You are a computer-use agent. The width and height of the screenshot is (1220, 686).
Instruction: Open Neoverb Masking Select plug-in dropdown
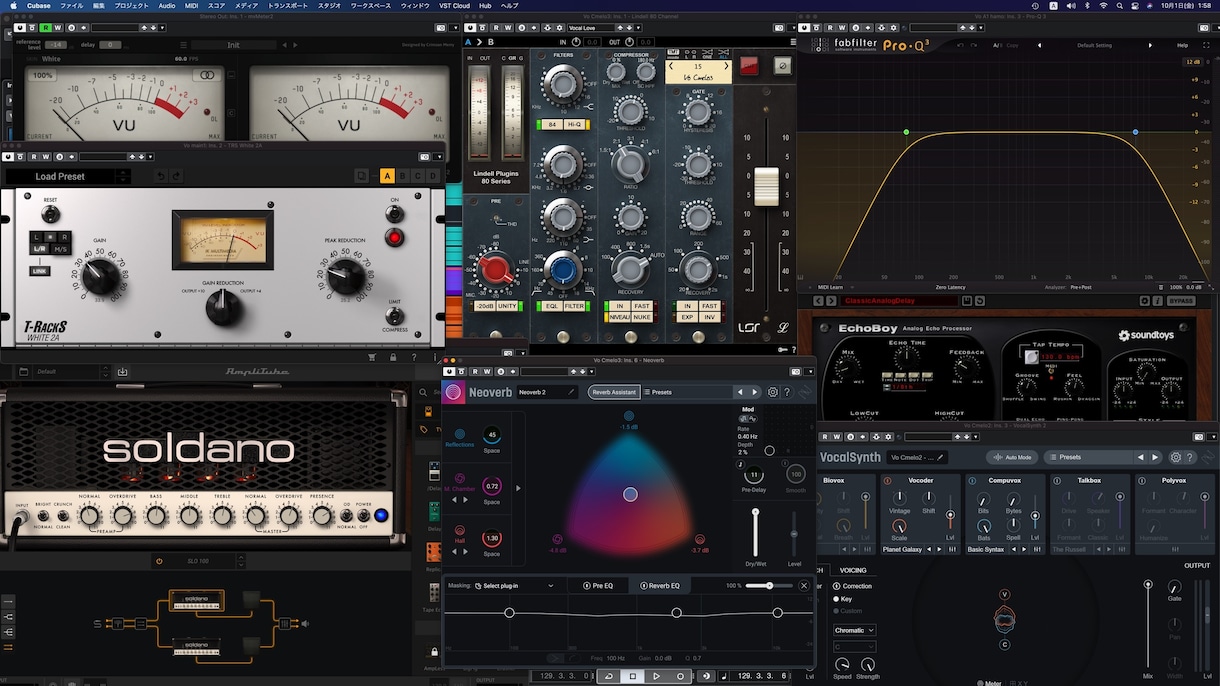tap(514, 585)
